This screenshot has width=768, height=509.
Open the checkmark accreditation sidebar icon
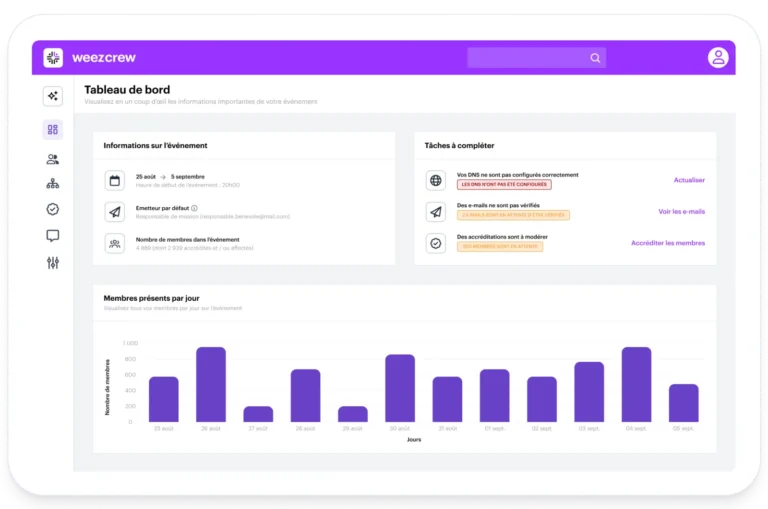click(x=53, y=209)
